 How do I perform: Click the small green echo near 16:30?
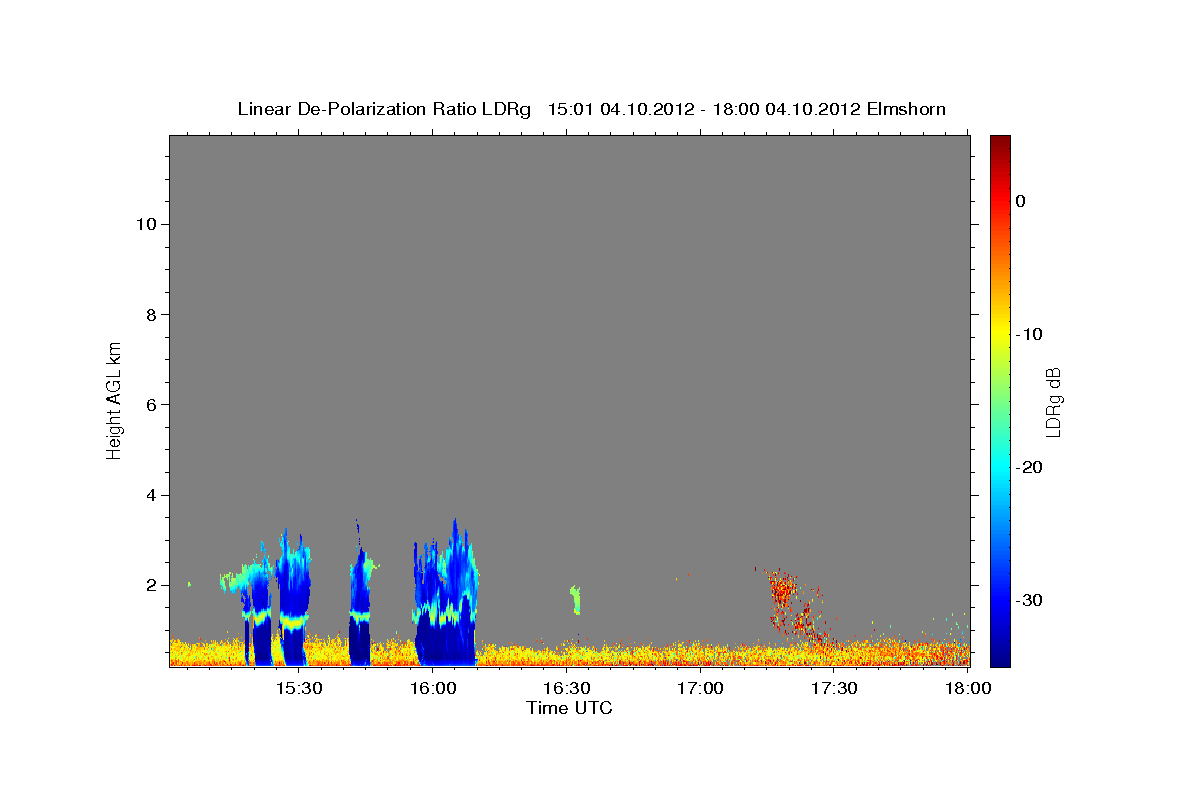click(575, 600)
